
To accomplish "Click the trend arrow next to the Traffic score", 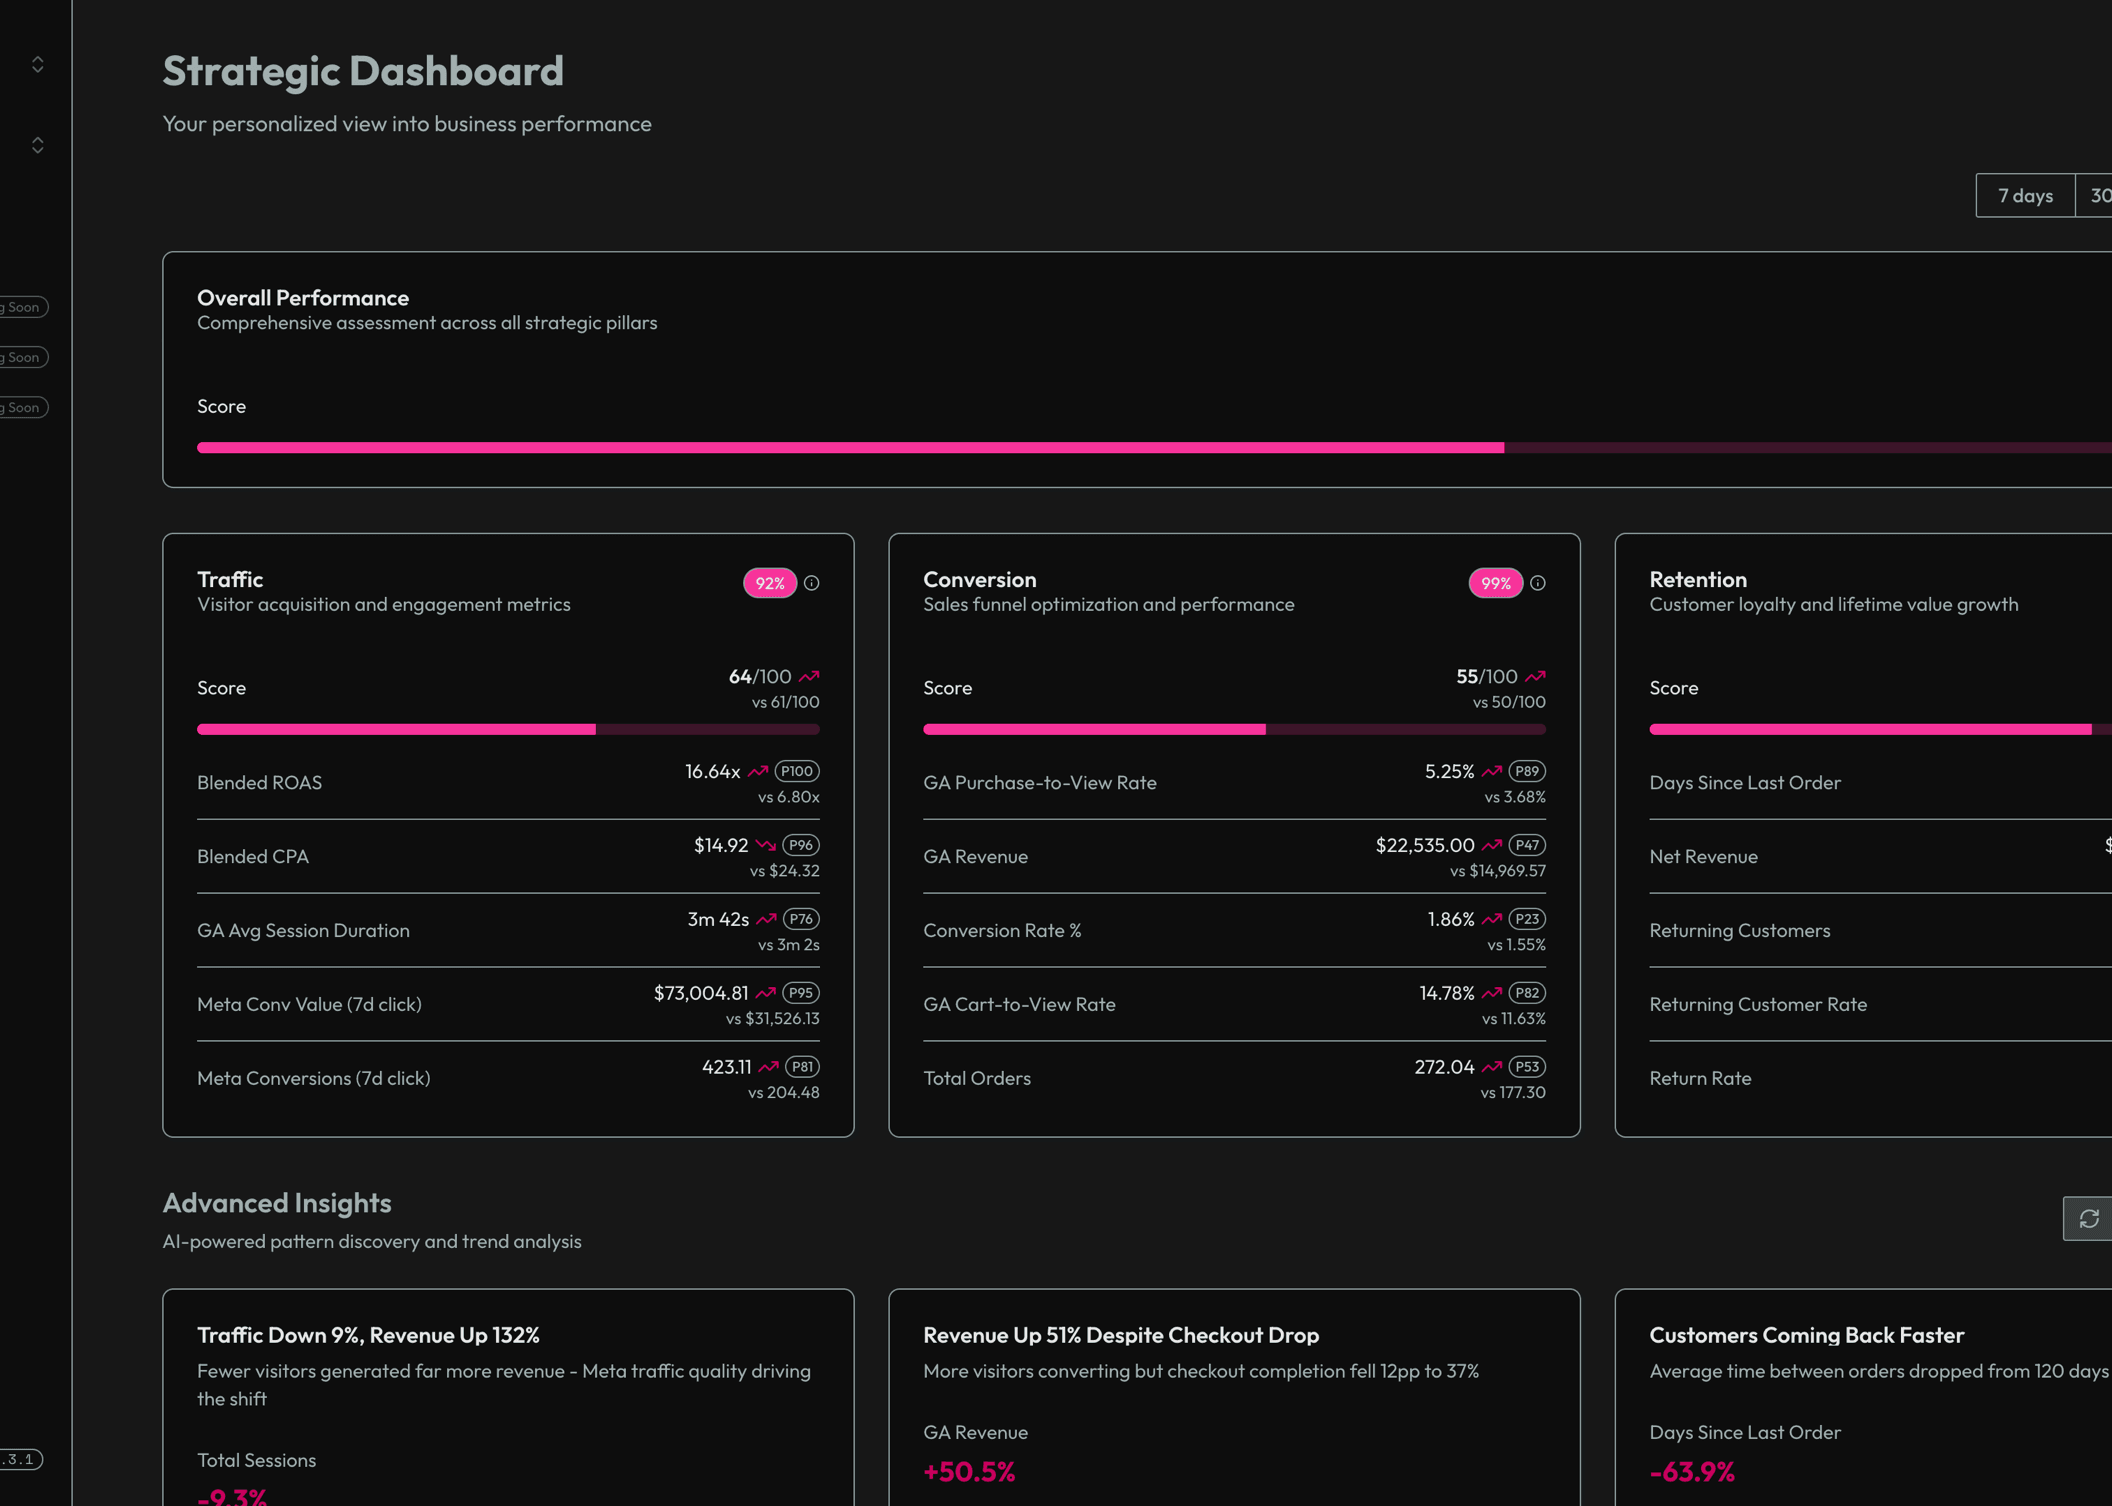I will [810, 675].
